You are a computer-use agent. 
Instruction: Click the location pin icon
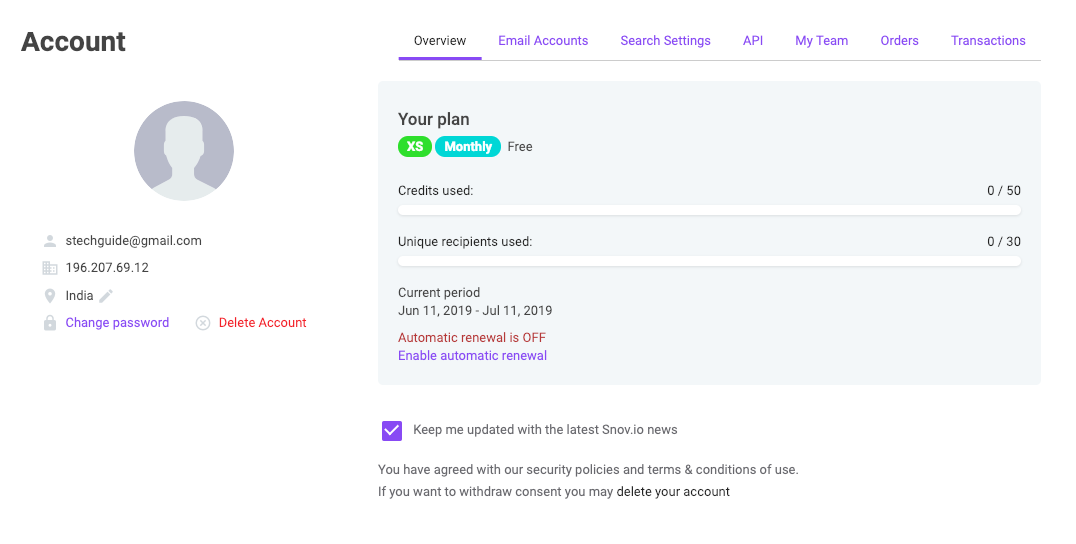50,296
